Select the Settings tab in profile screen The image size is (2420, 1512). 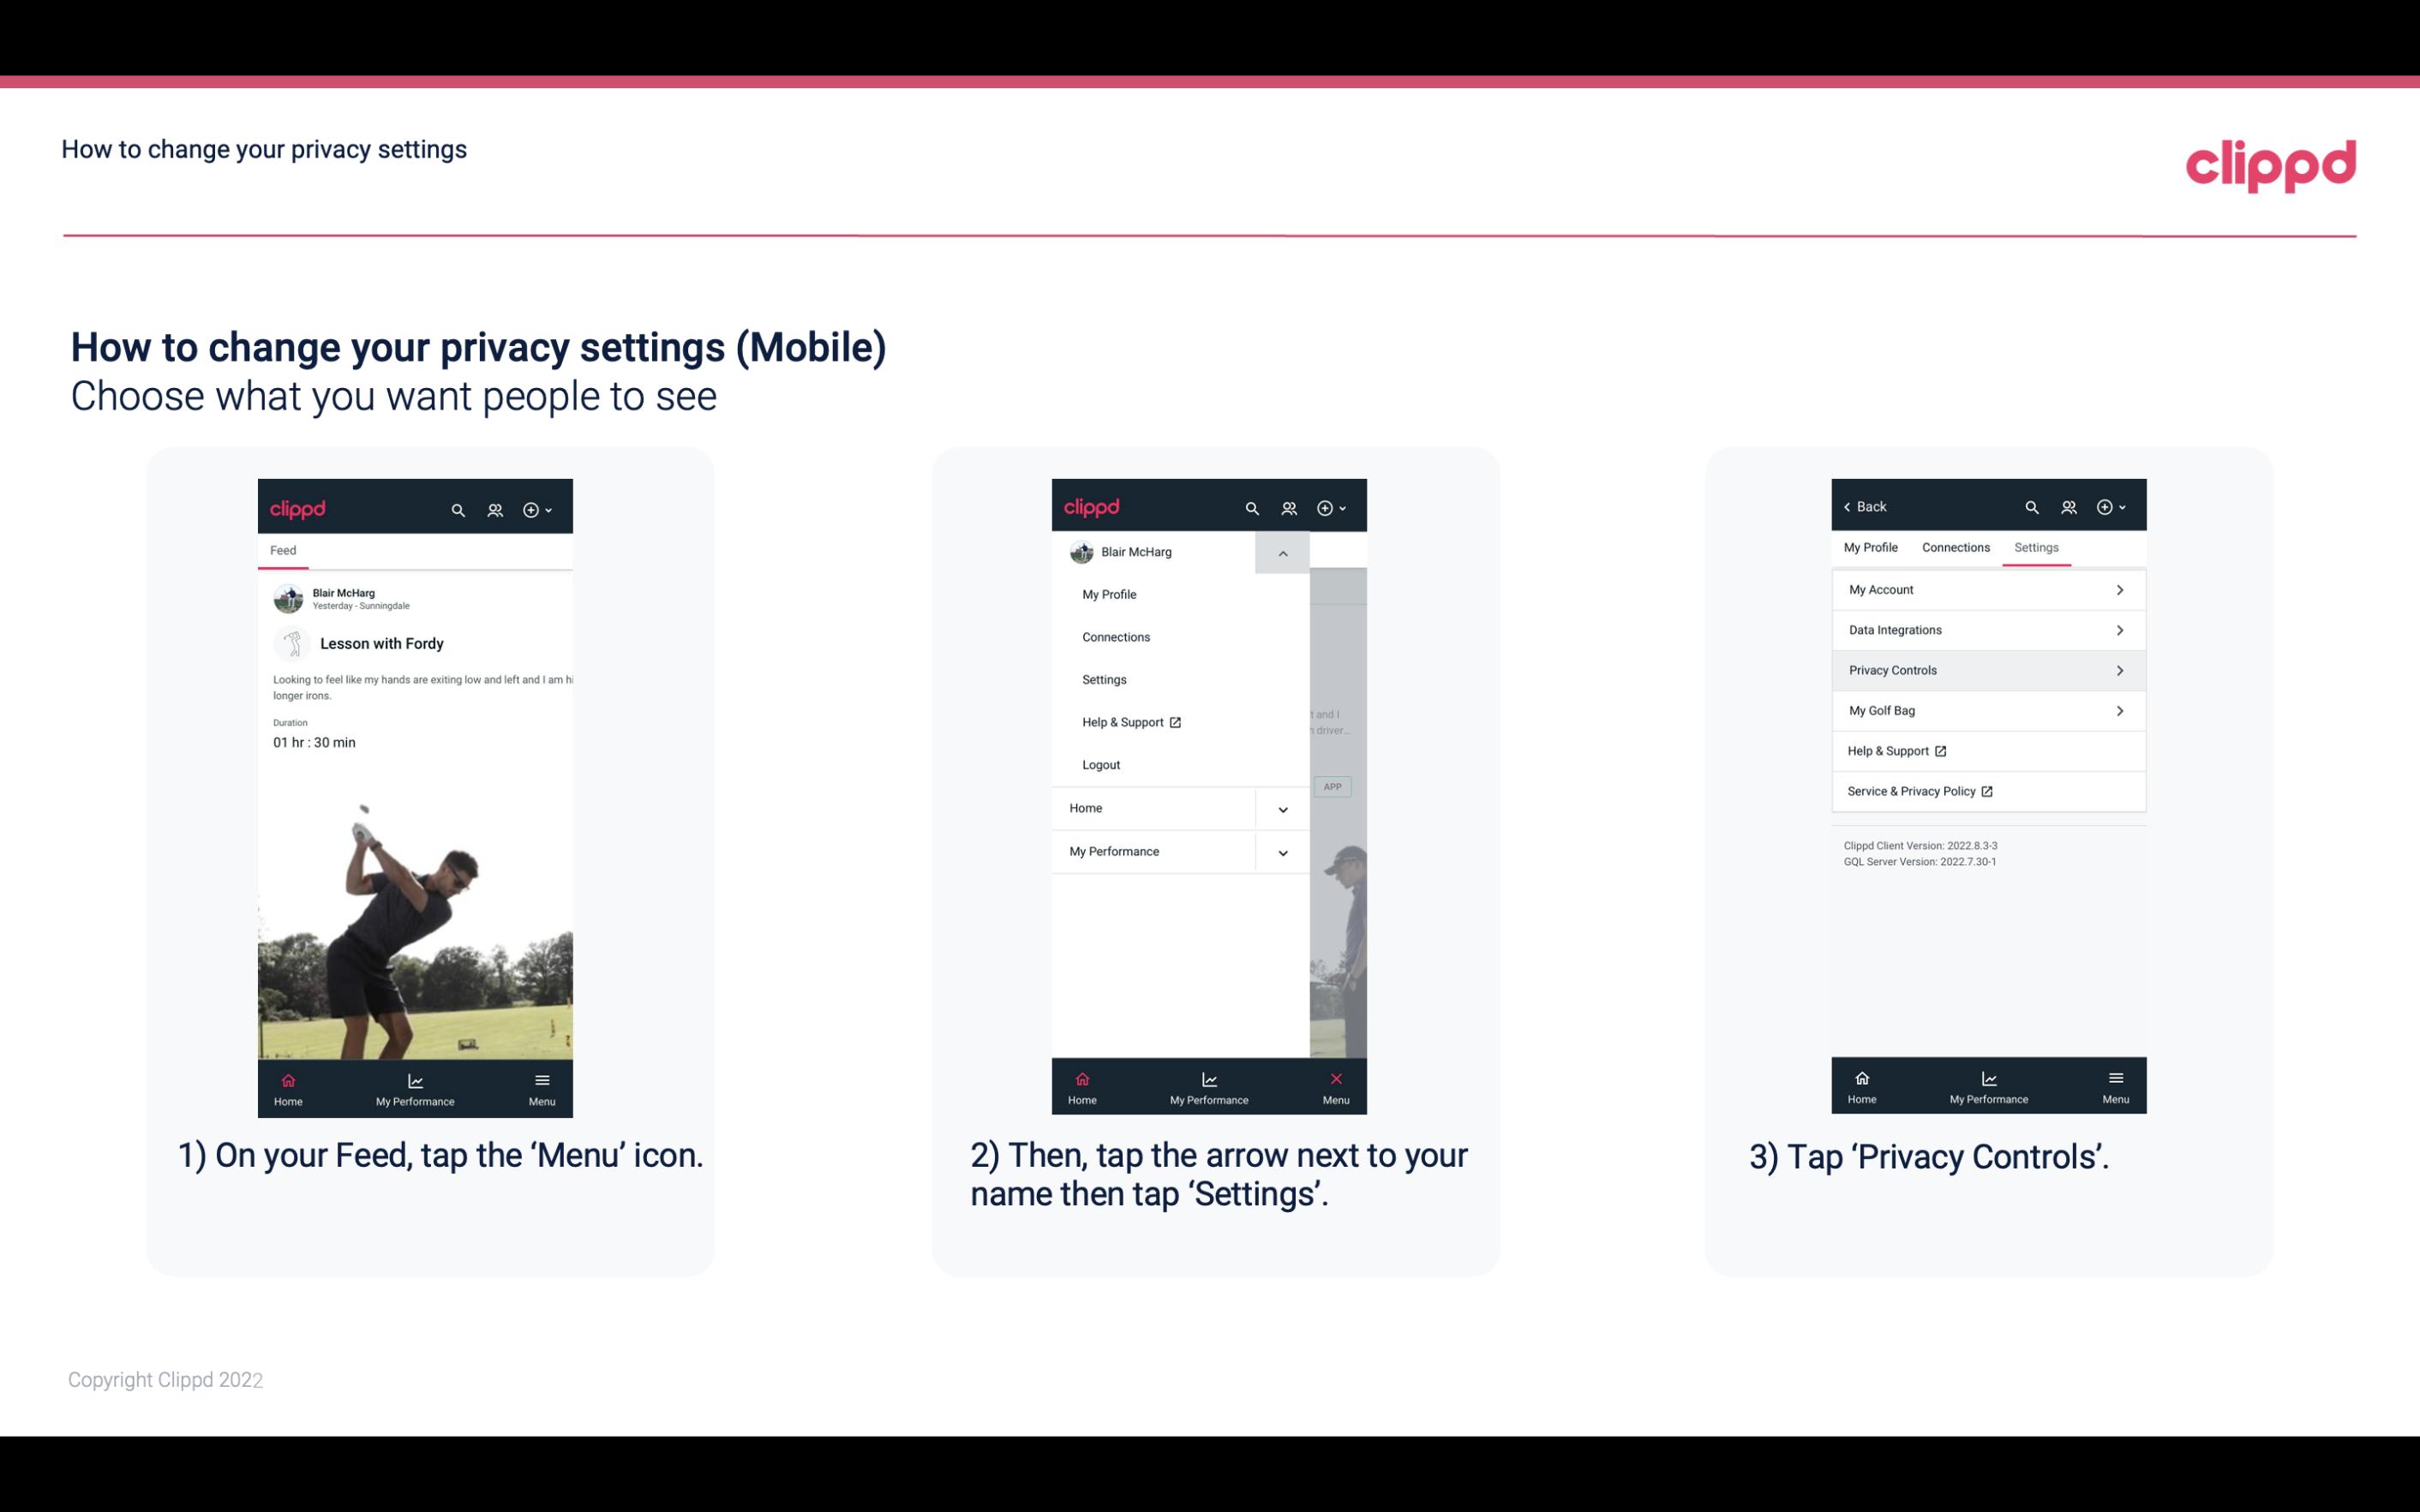point(2035,547)
